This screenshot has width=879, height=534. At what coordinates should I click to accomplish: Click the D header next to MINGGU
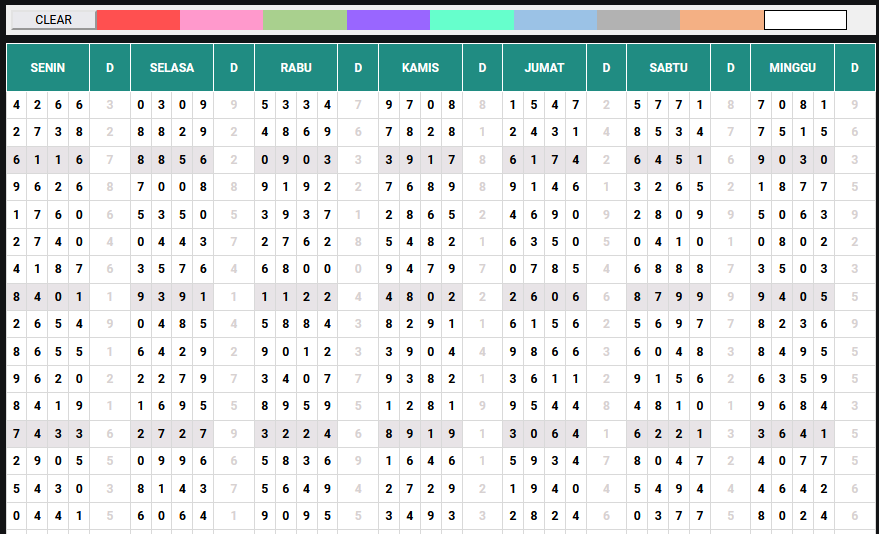point(854,68)
